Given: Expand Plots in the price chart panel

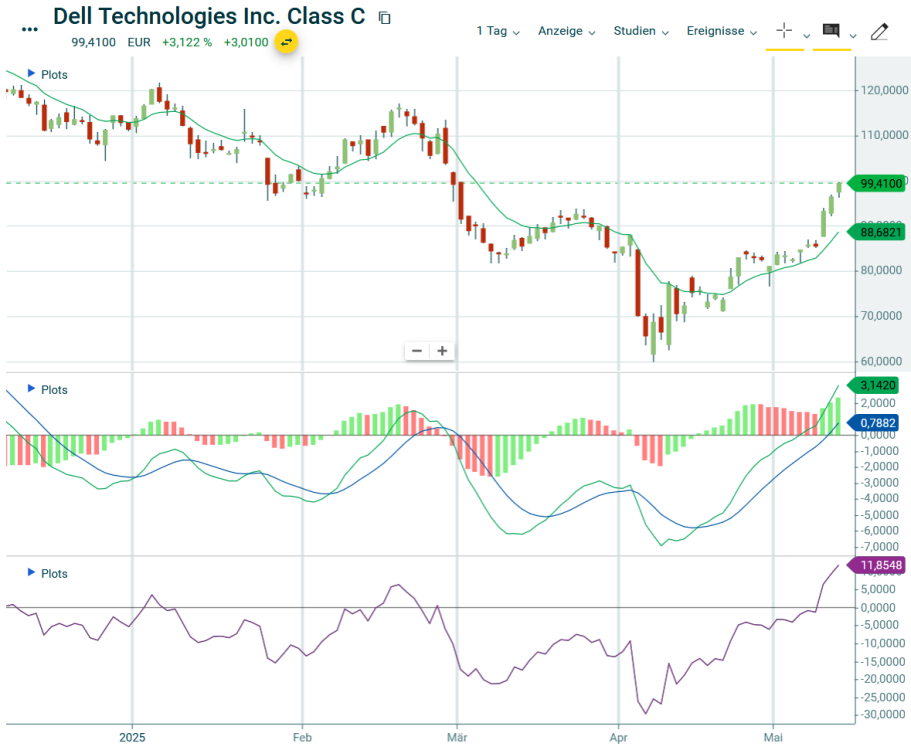Looking at the screenshot, I should point(48,74).
